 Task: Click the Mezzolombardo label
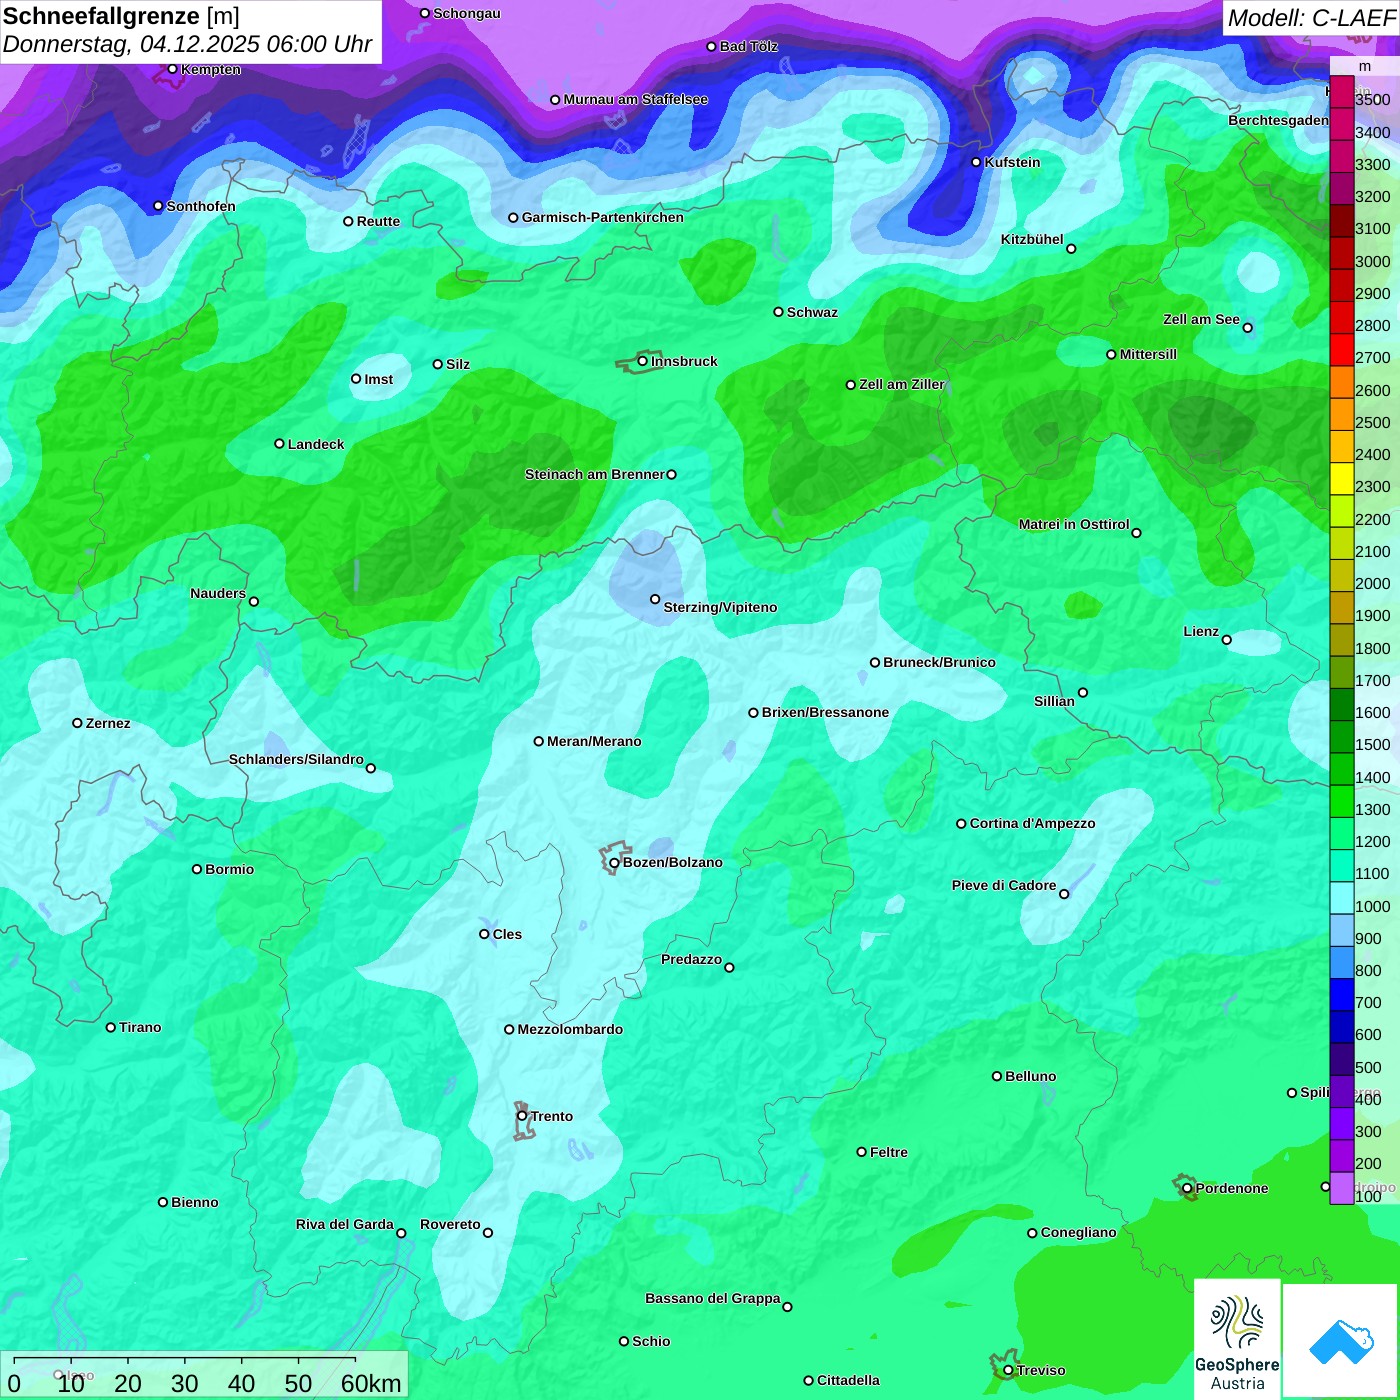570,1029
